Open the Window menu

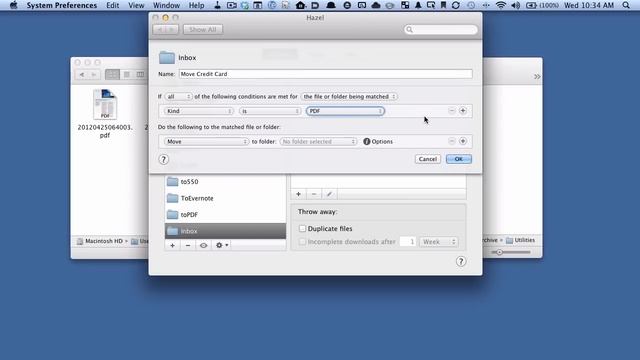pos(166,5)
